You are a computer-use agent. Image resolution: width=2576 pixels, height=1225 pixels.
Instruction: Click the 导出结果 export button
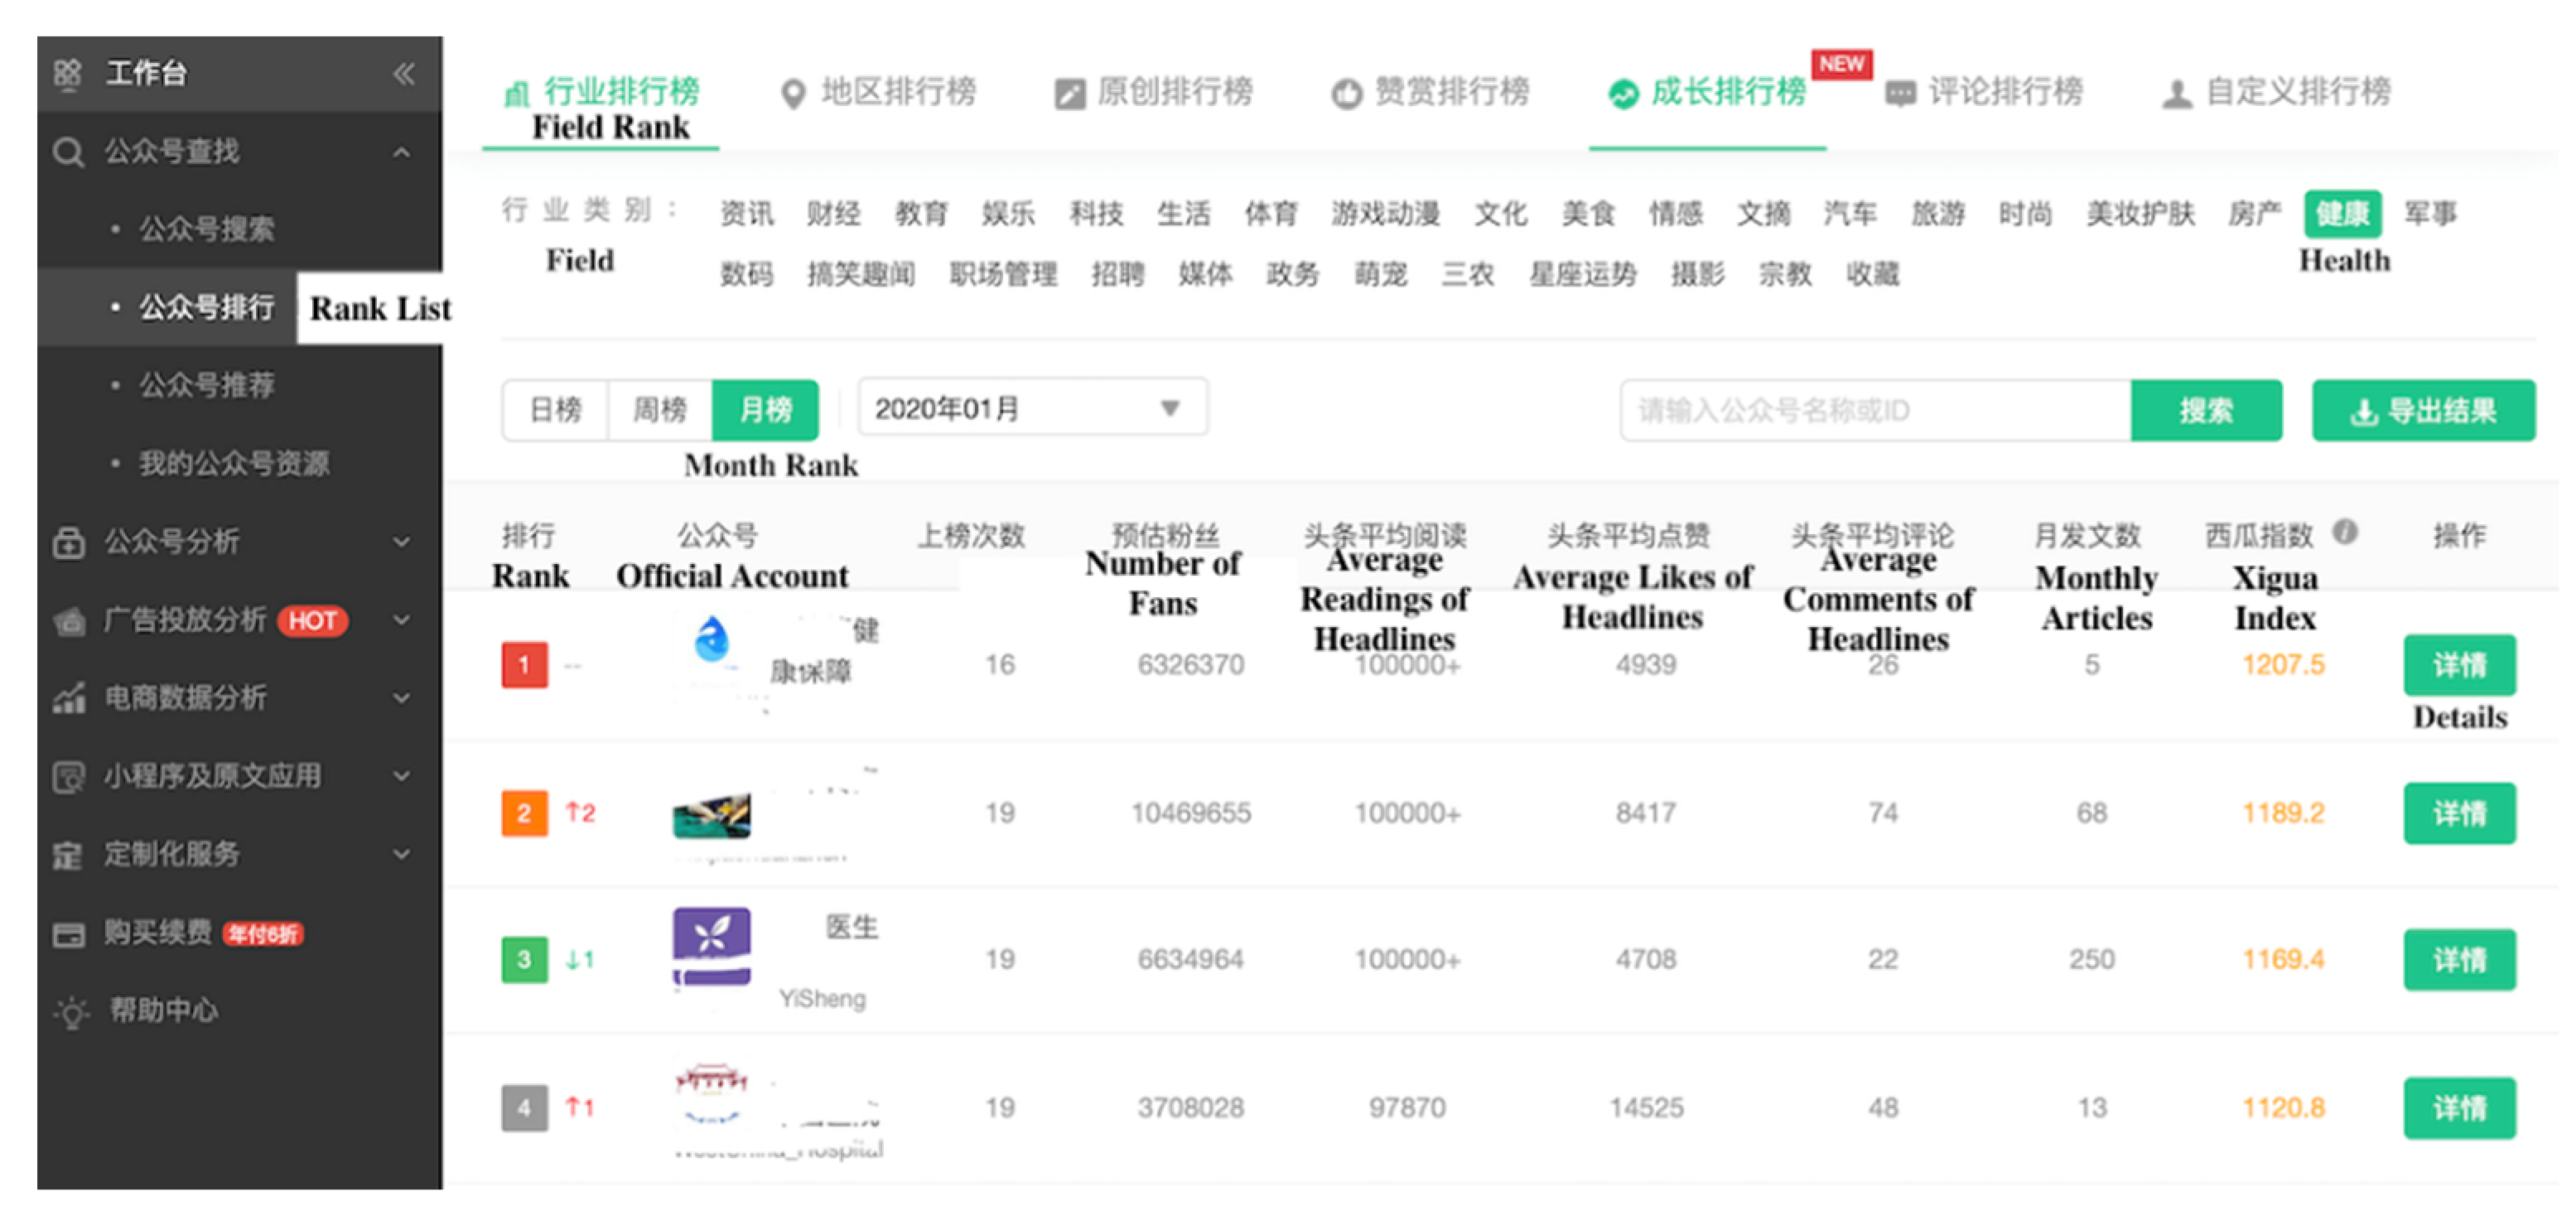click(2422, 410)
